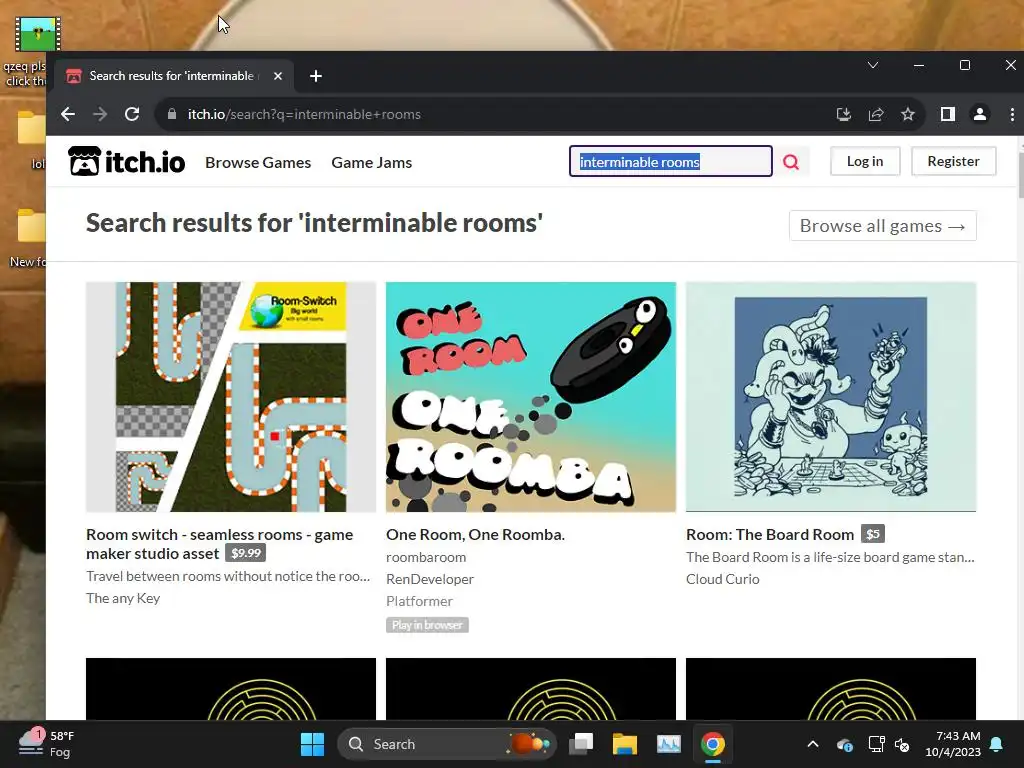Click the roombaroom description text

(x=426, y=557)
